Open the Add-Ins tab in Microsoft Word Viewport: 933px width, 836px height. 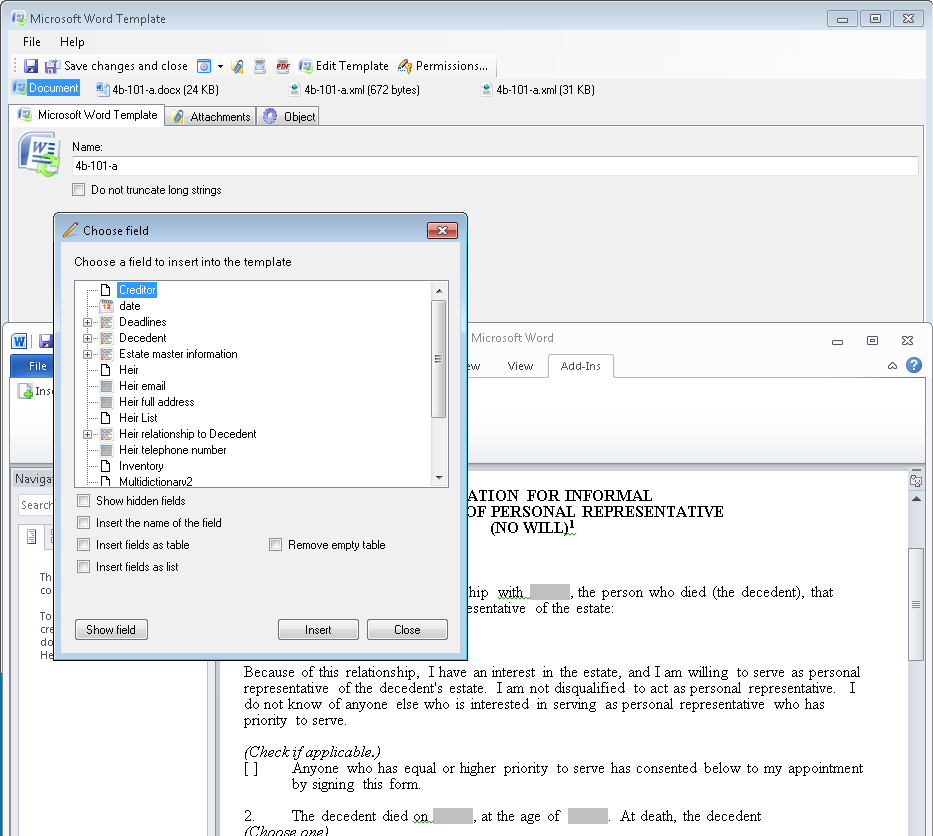tap(581, 366)
